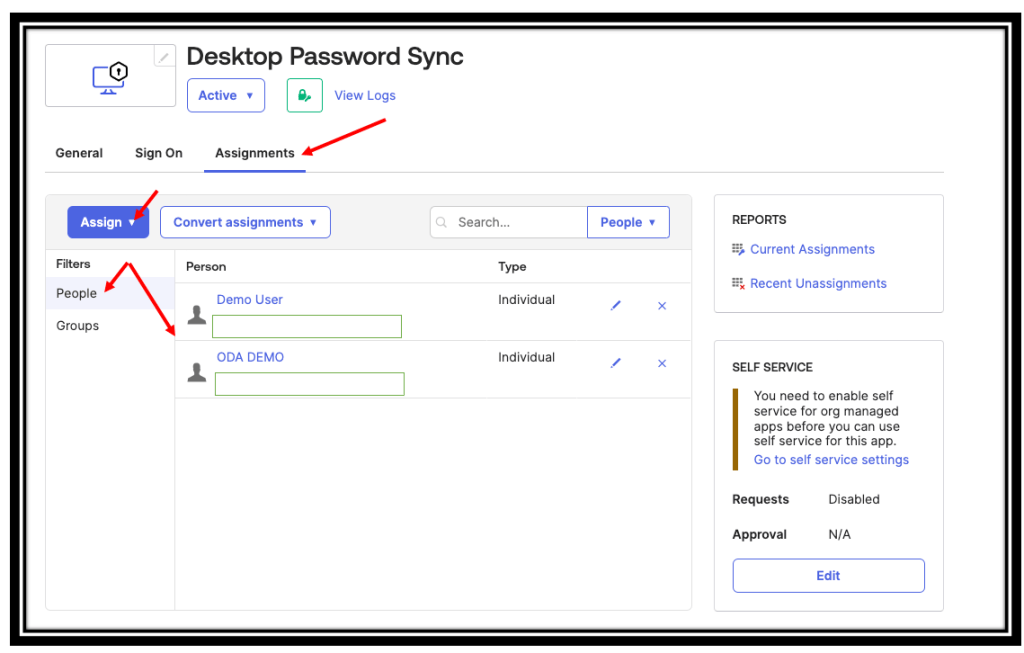
Task: Open the People search scope dropdown
Action: 628,222
